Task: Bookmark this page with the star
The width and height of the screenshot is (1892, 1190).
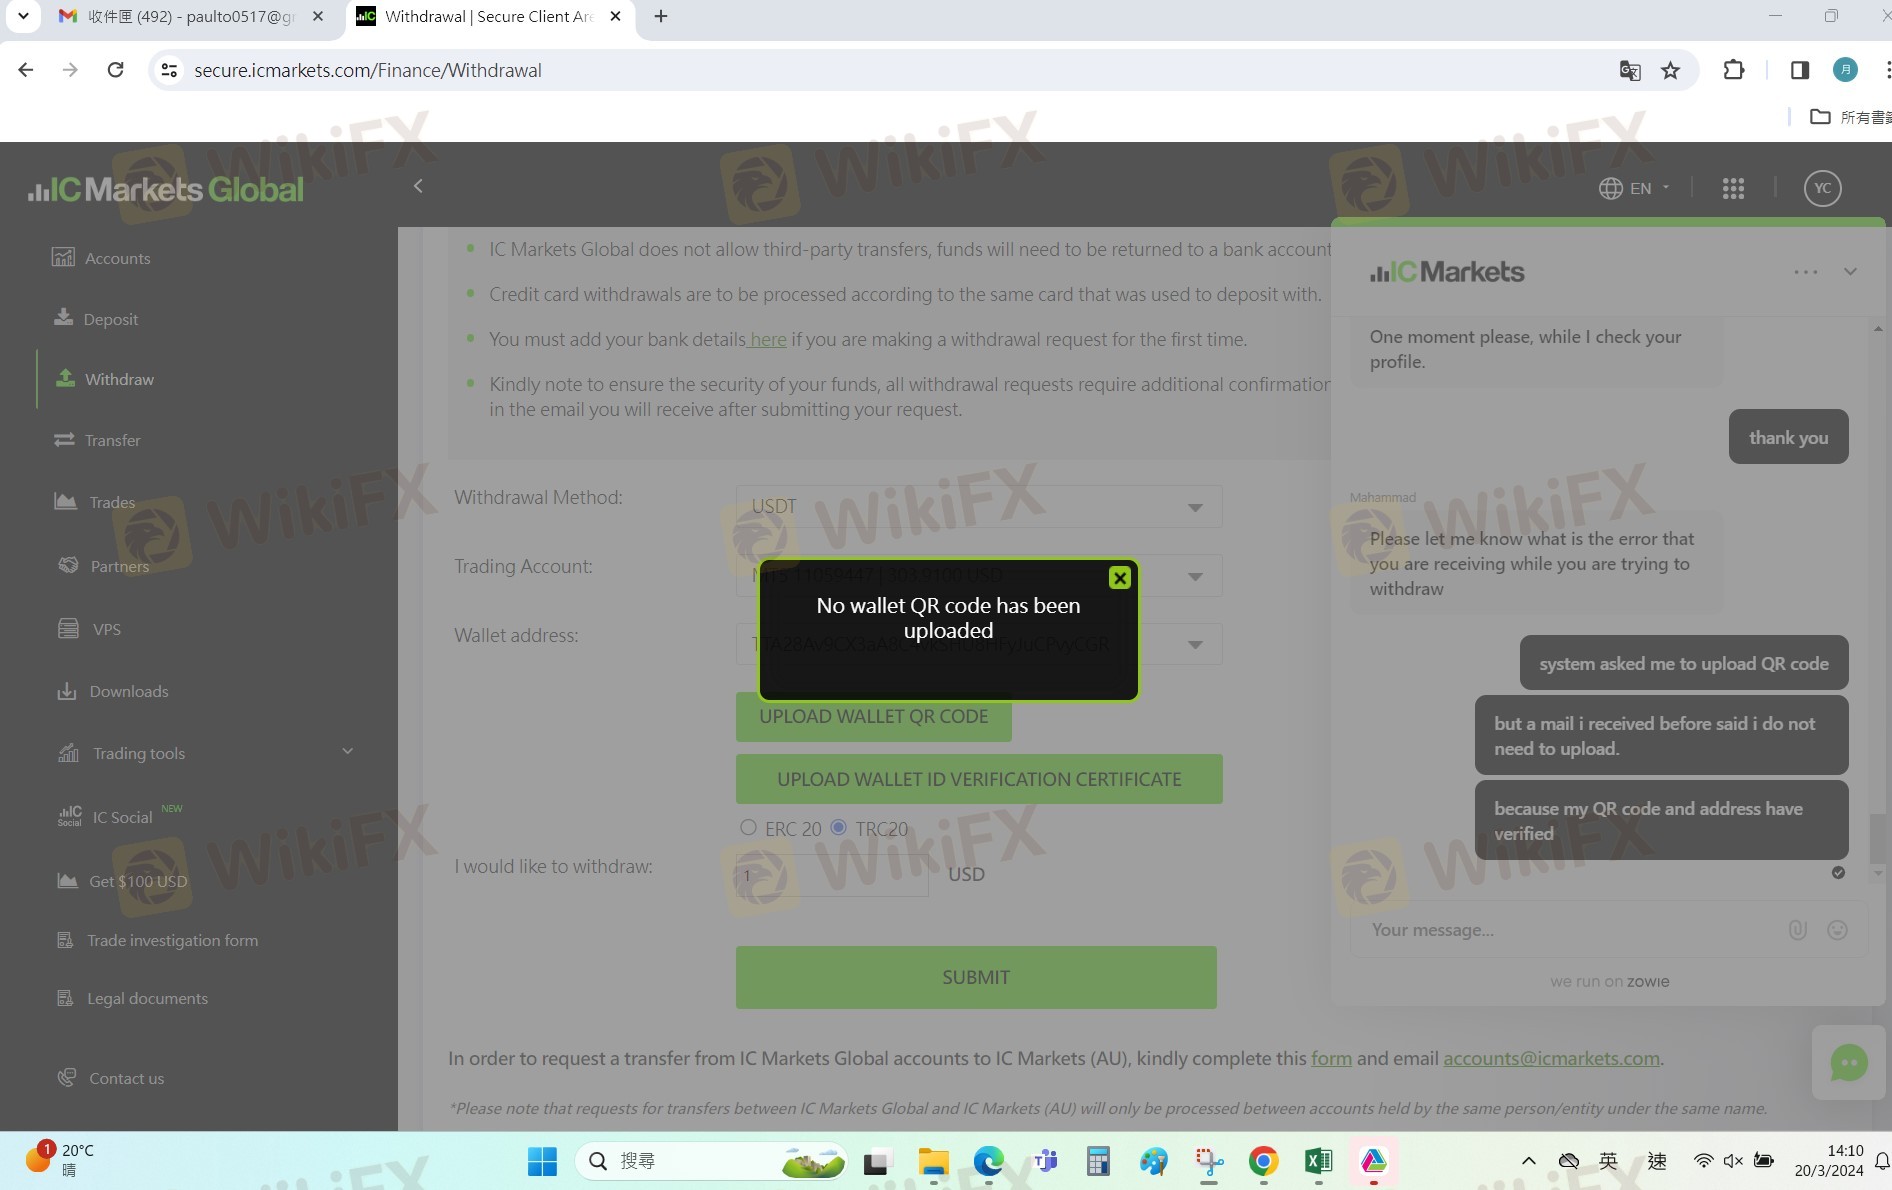Action: 1670,70
